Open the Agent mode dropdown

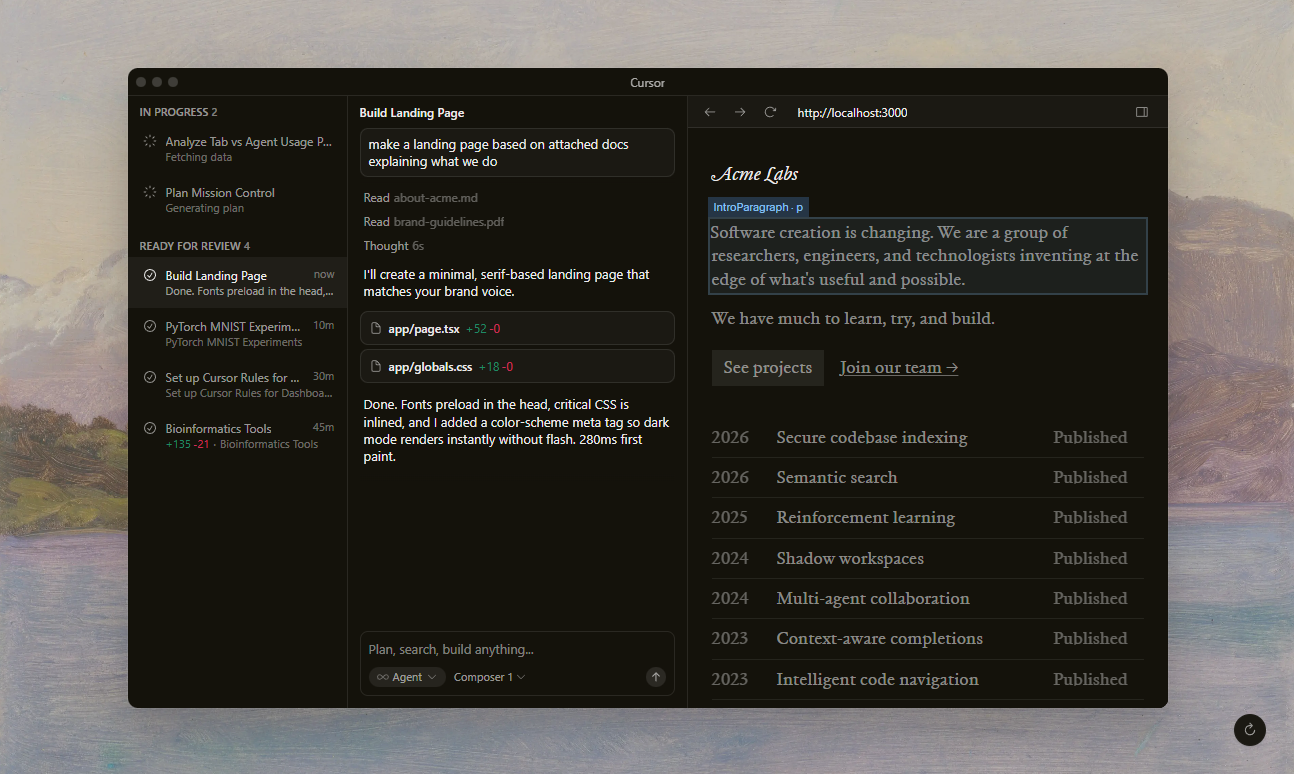point(407,677)
